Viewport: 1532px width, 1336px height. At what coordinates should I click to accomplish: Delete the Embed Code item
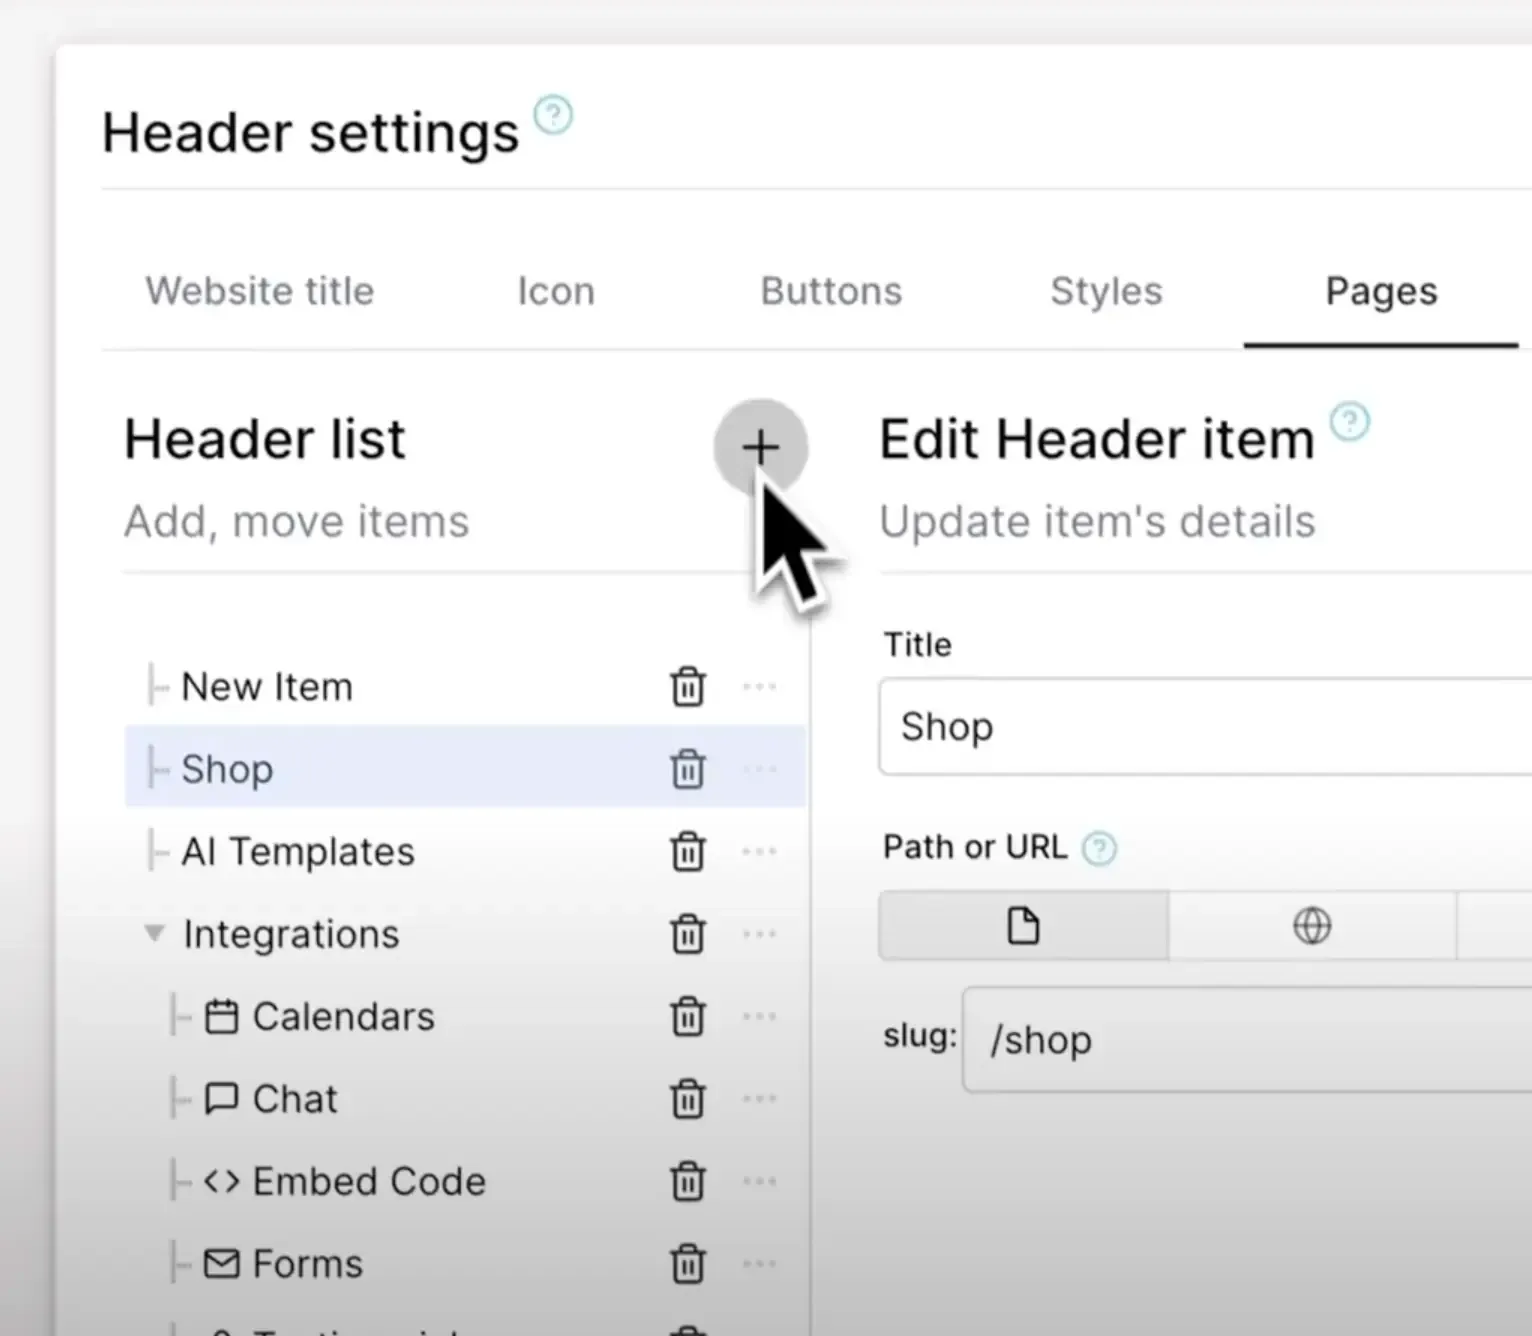688,1182
